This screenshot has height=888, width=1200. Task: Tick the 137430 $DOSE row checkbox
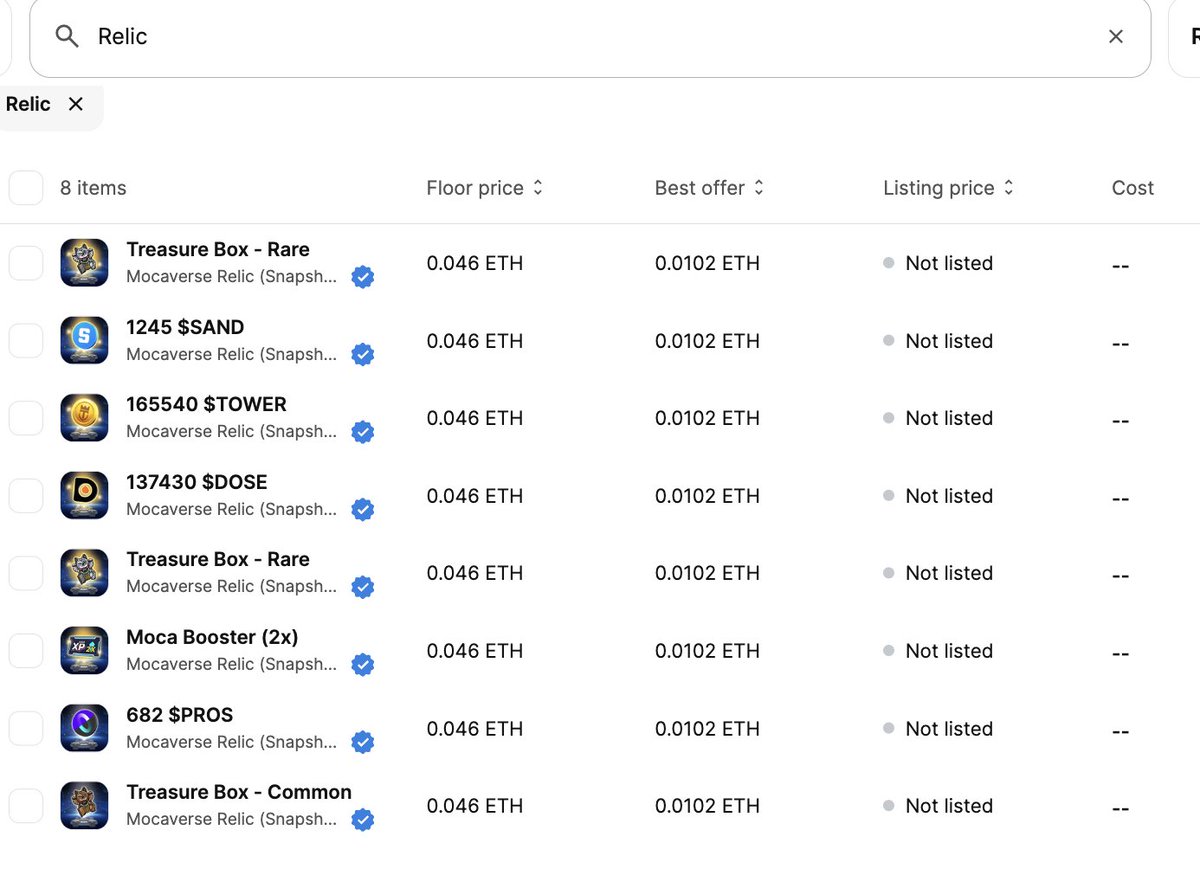26,496
